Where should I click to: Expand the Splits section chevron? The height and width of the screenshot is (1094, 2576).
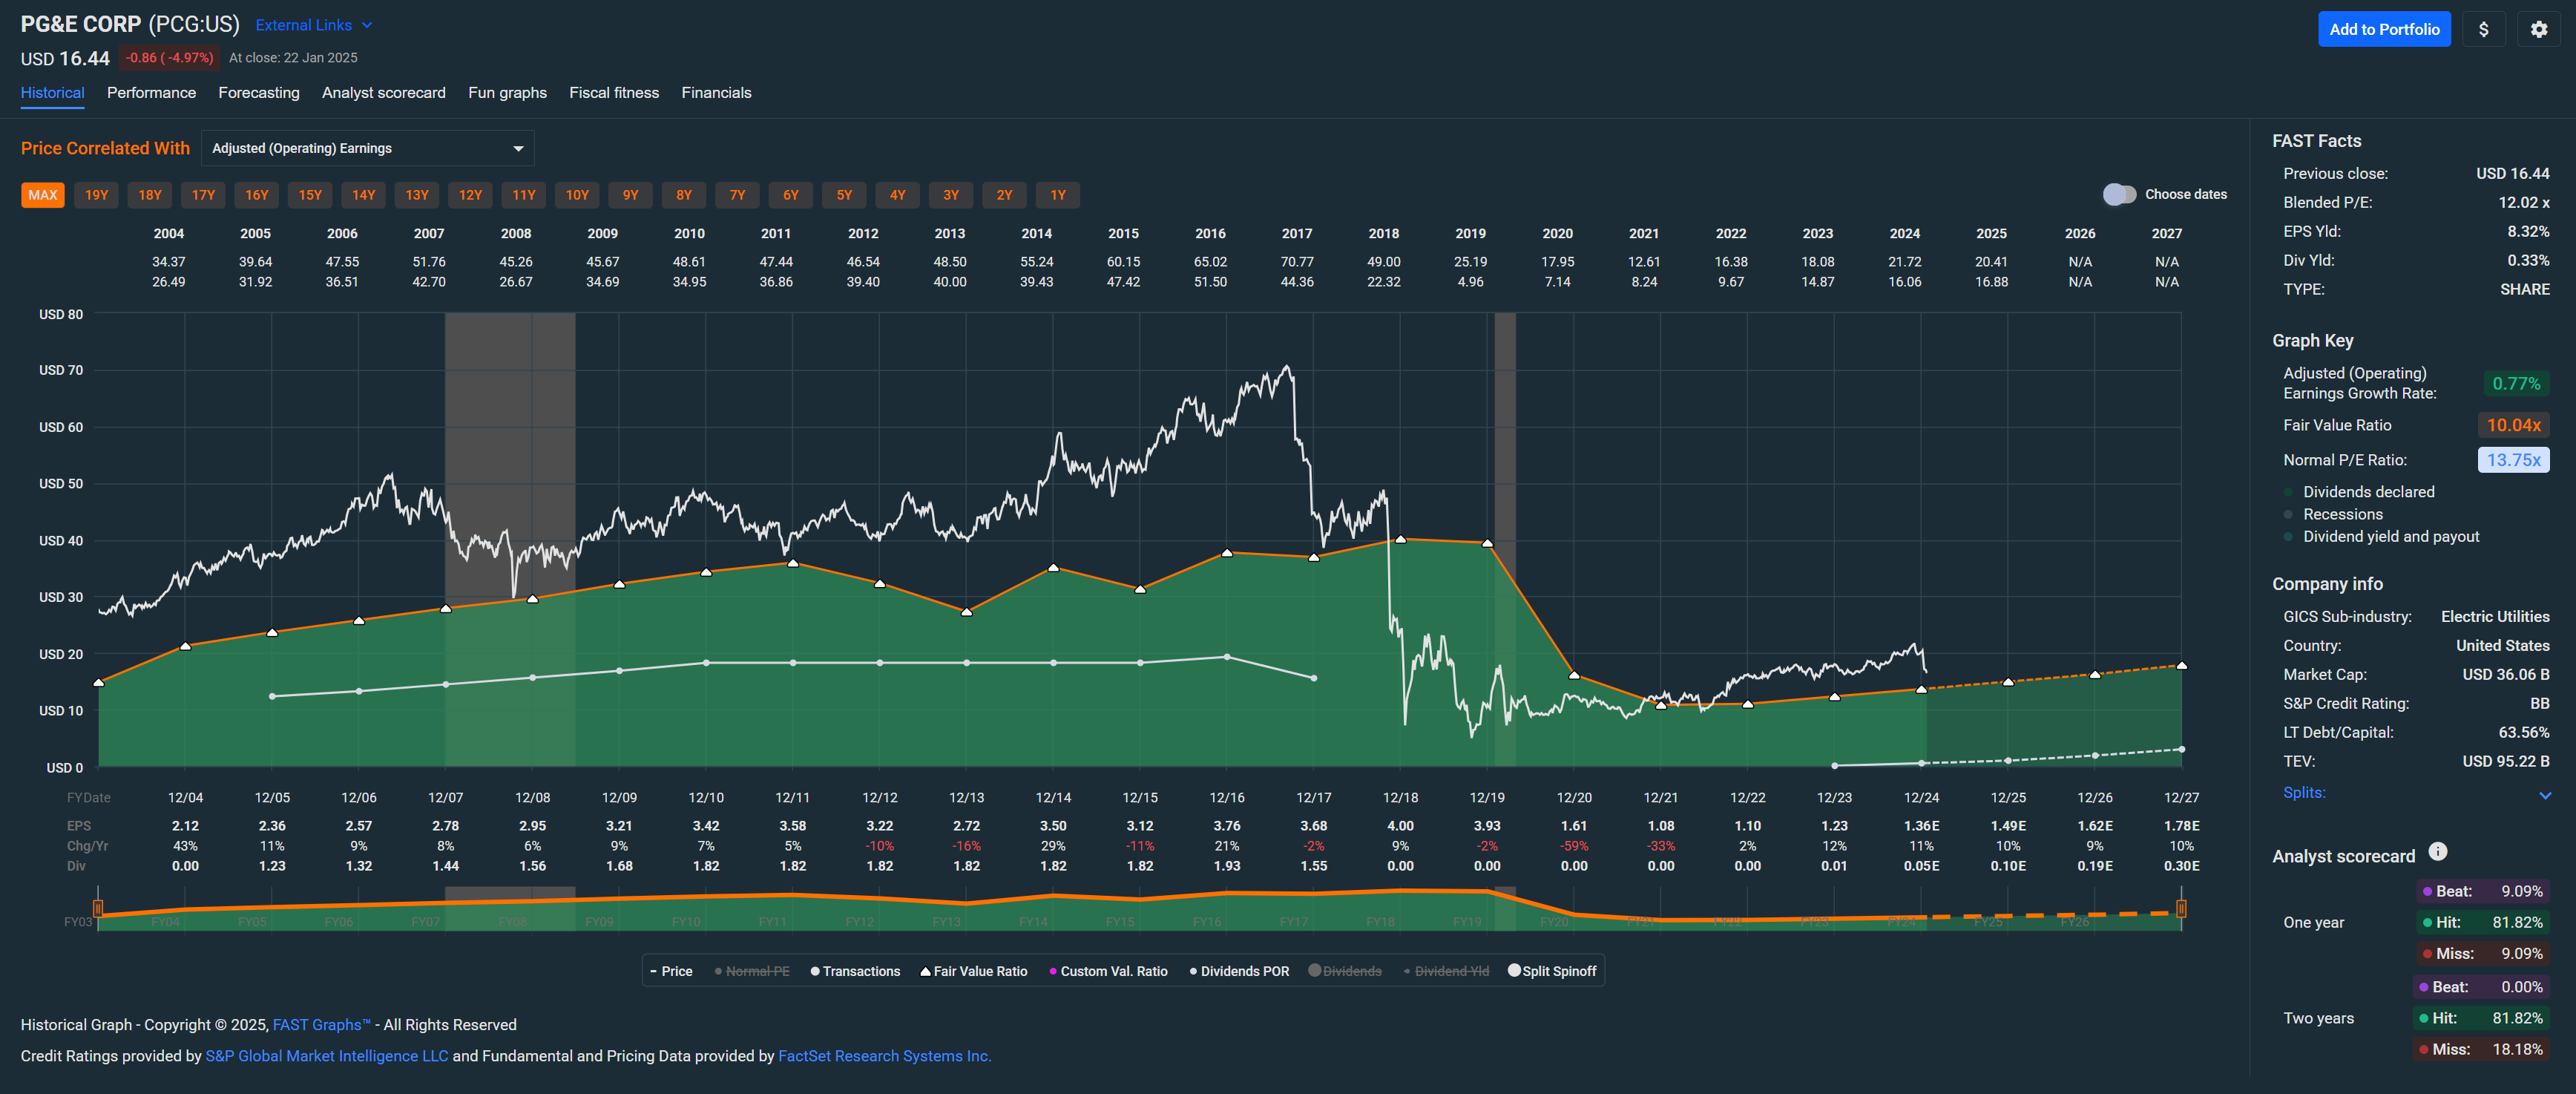pyautogui.click(x=2544, y=795)
